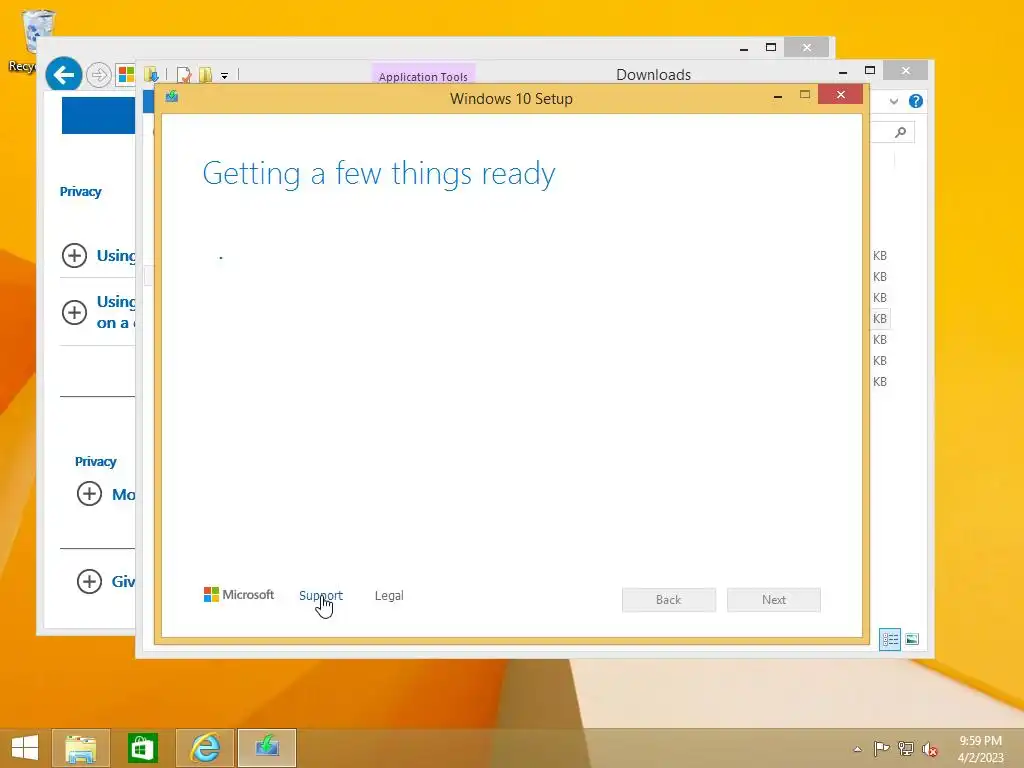Go back in the browser window
This screenshot has height=768, width=1024.
coord(63,75)
